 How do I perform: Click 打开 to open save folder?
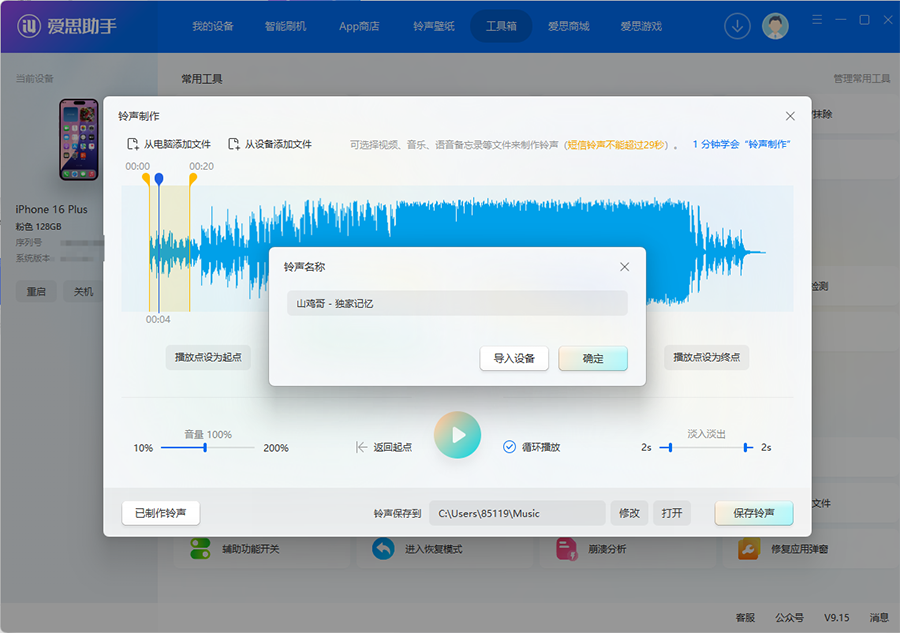click(x=672, y=513)
